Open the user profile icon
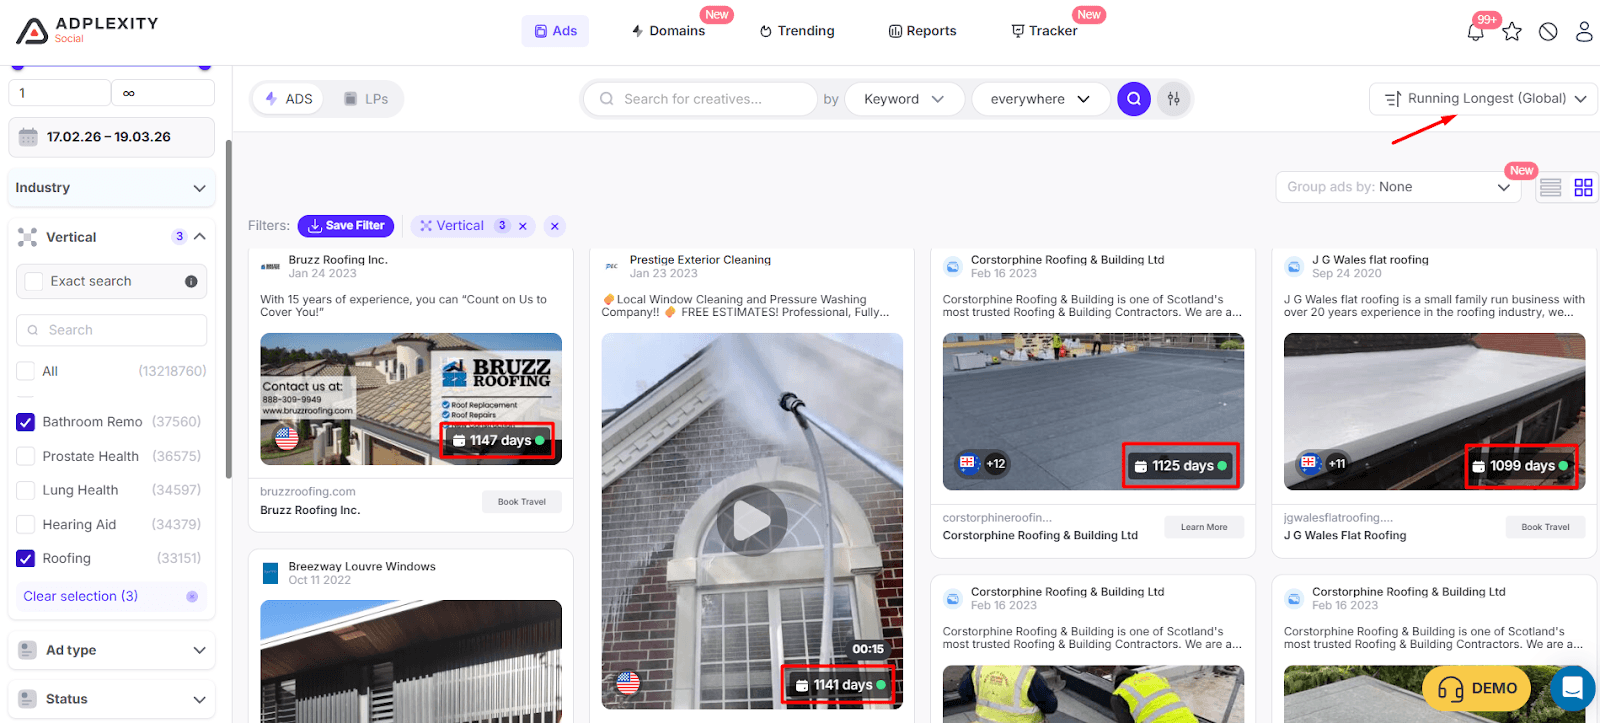This screenshot has height=723, width=1600. (x=1584, y=32)
